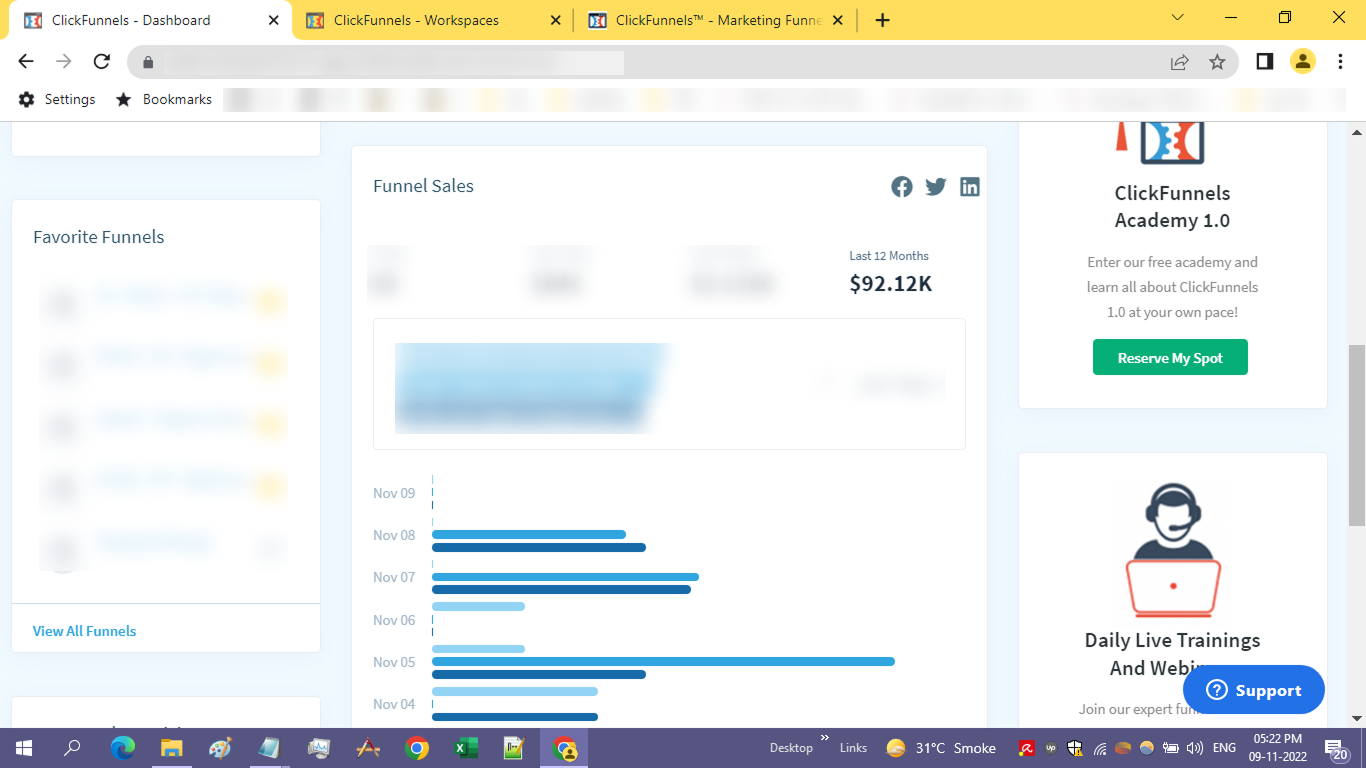Share Funnel Sales on LinkedIn
1366x768 pixels.
point(970,187)
